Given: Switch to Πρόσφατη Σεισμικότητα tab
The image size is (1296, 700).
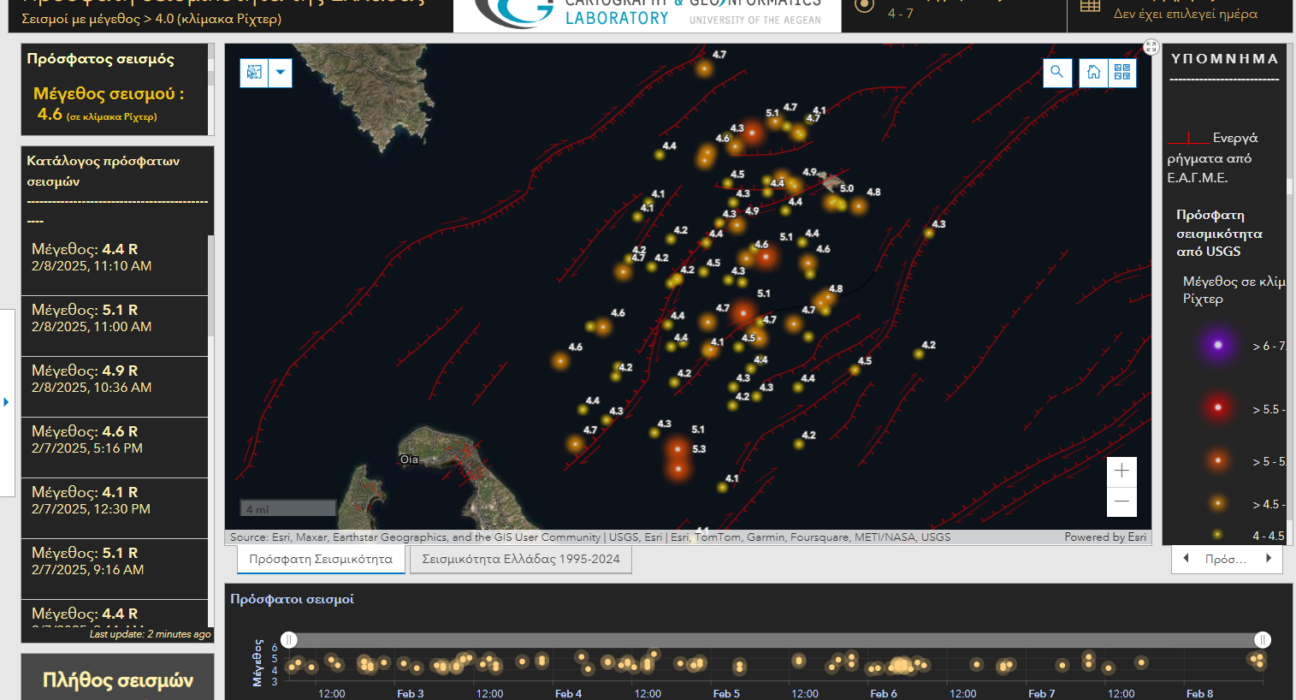Looking at the screenshot, I should 321,559.
